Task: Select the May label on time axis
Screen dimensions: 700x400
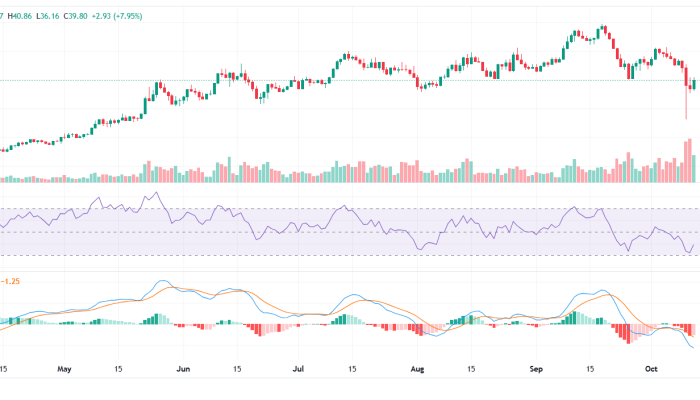Action: click(66, 369)
